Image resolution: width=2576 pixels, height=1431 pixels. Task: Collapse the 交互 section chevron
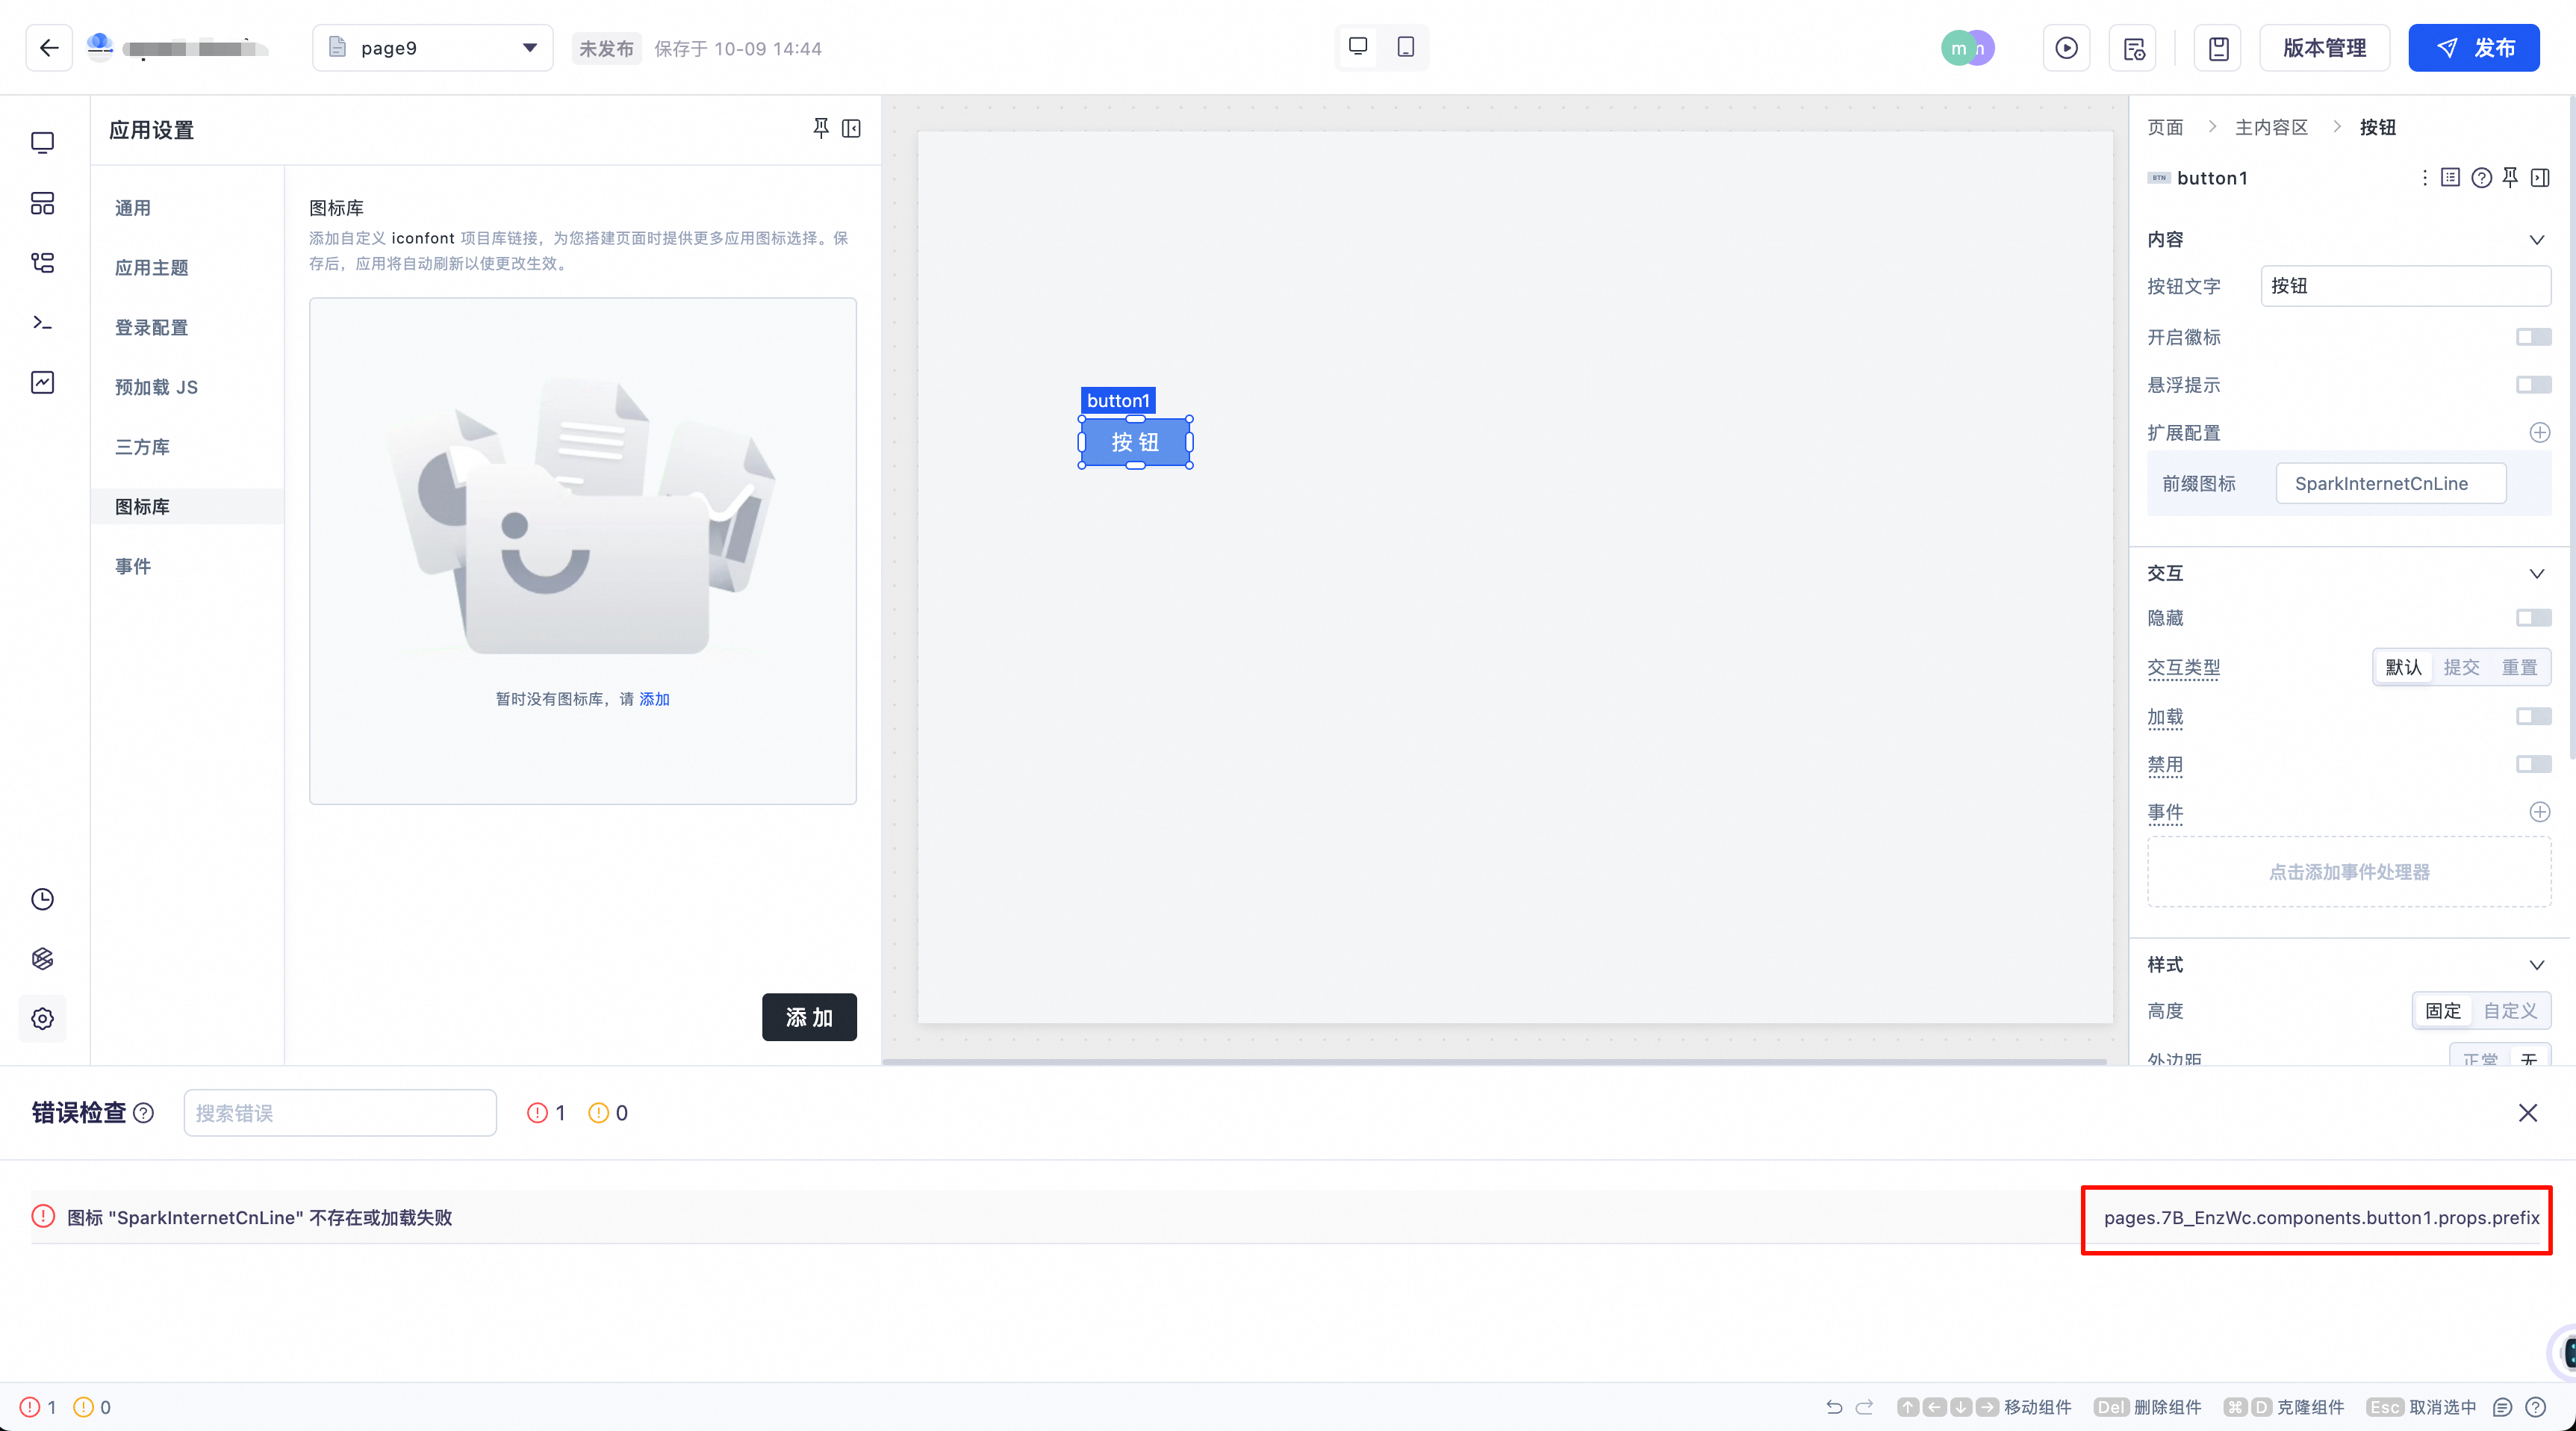2536,573
